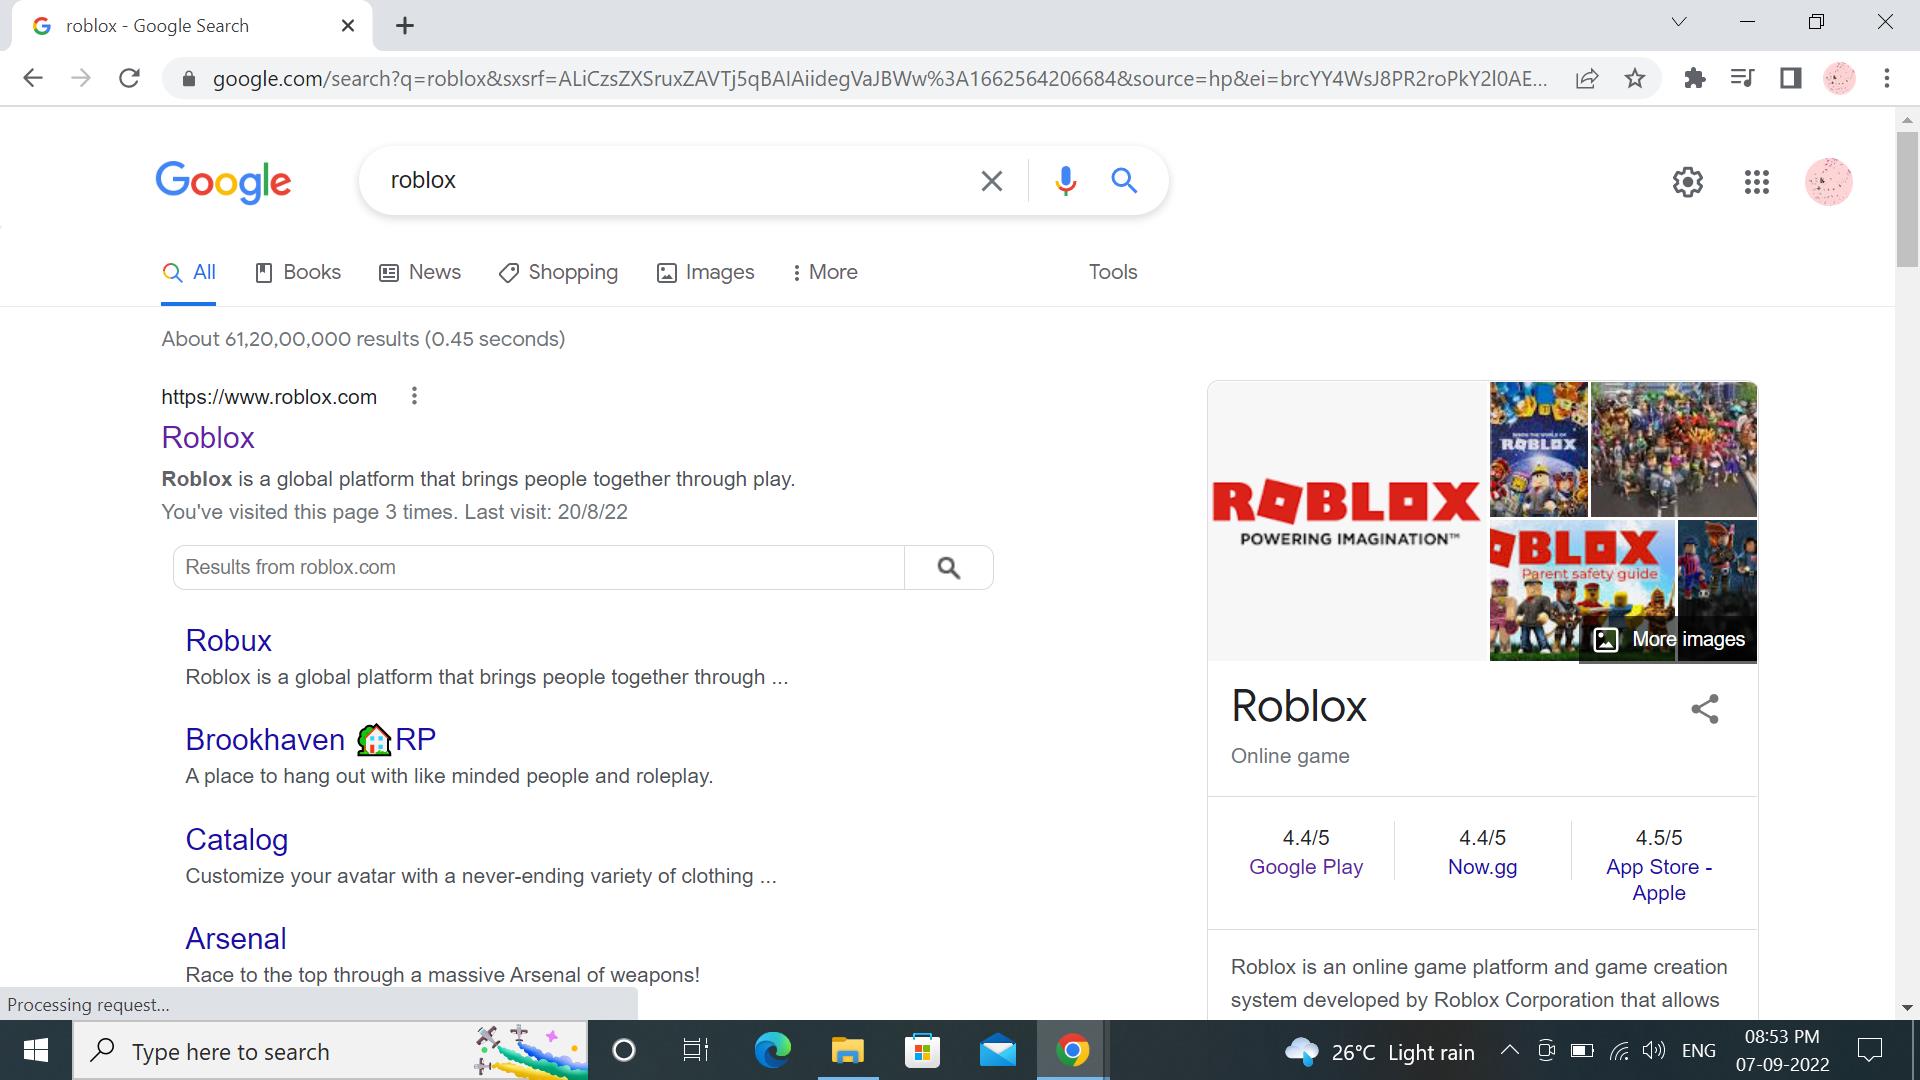Open the Roblox main result link
Viewport: 1920px width, 1080px height.
click(x=208, y=438)
